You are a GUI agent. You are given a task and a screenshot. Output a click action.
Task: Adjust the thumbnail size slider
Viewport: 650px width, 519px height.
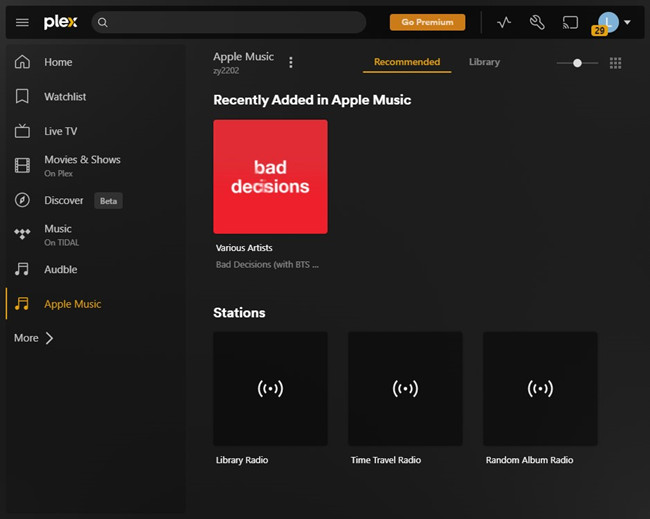(577, 63)
